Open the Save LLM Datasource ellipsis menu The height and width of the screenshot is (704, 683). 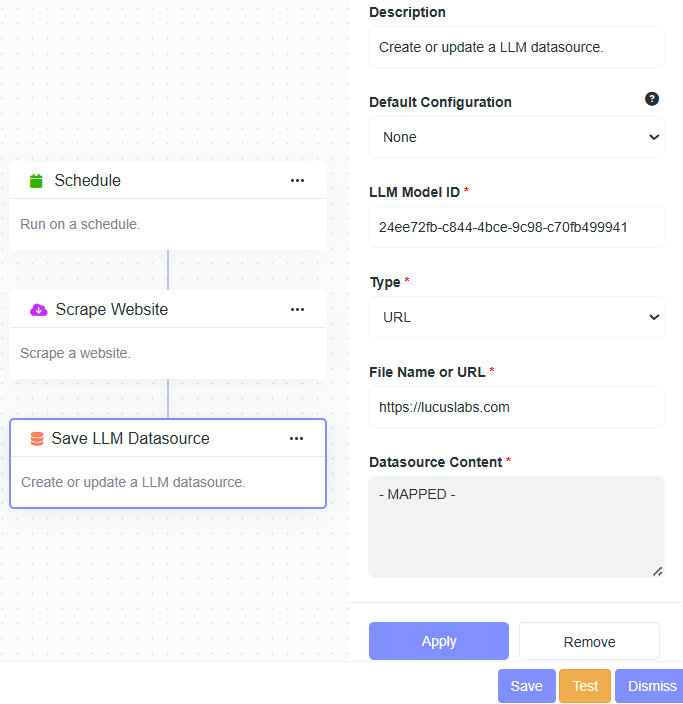tap(296, 439)
